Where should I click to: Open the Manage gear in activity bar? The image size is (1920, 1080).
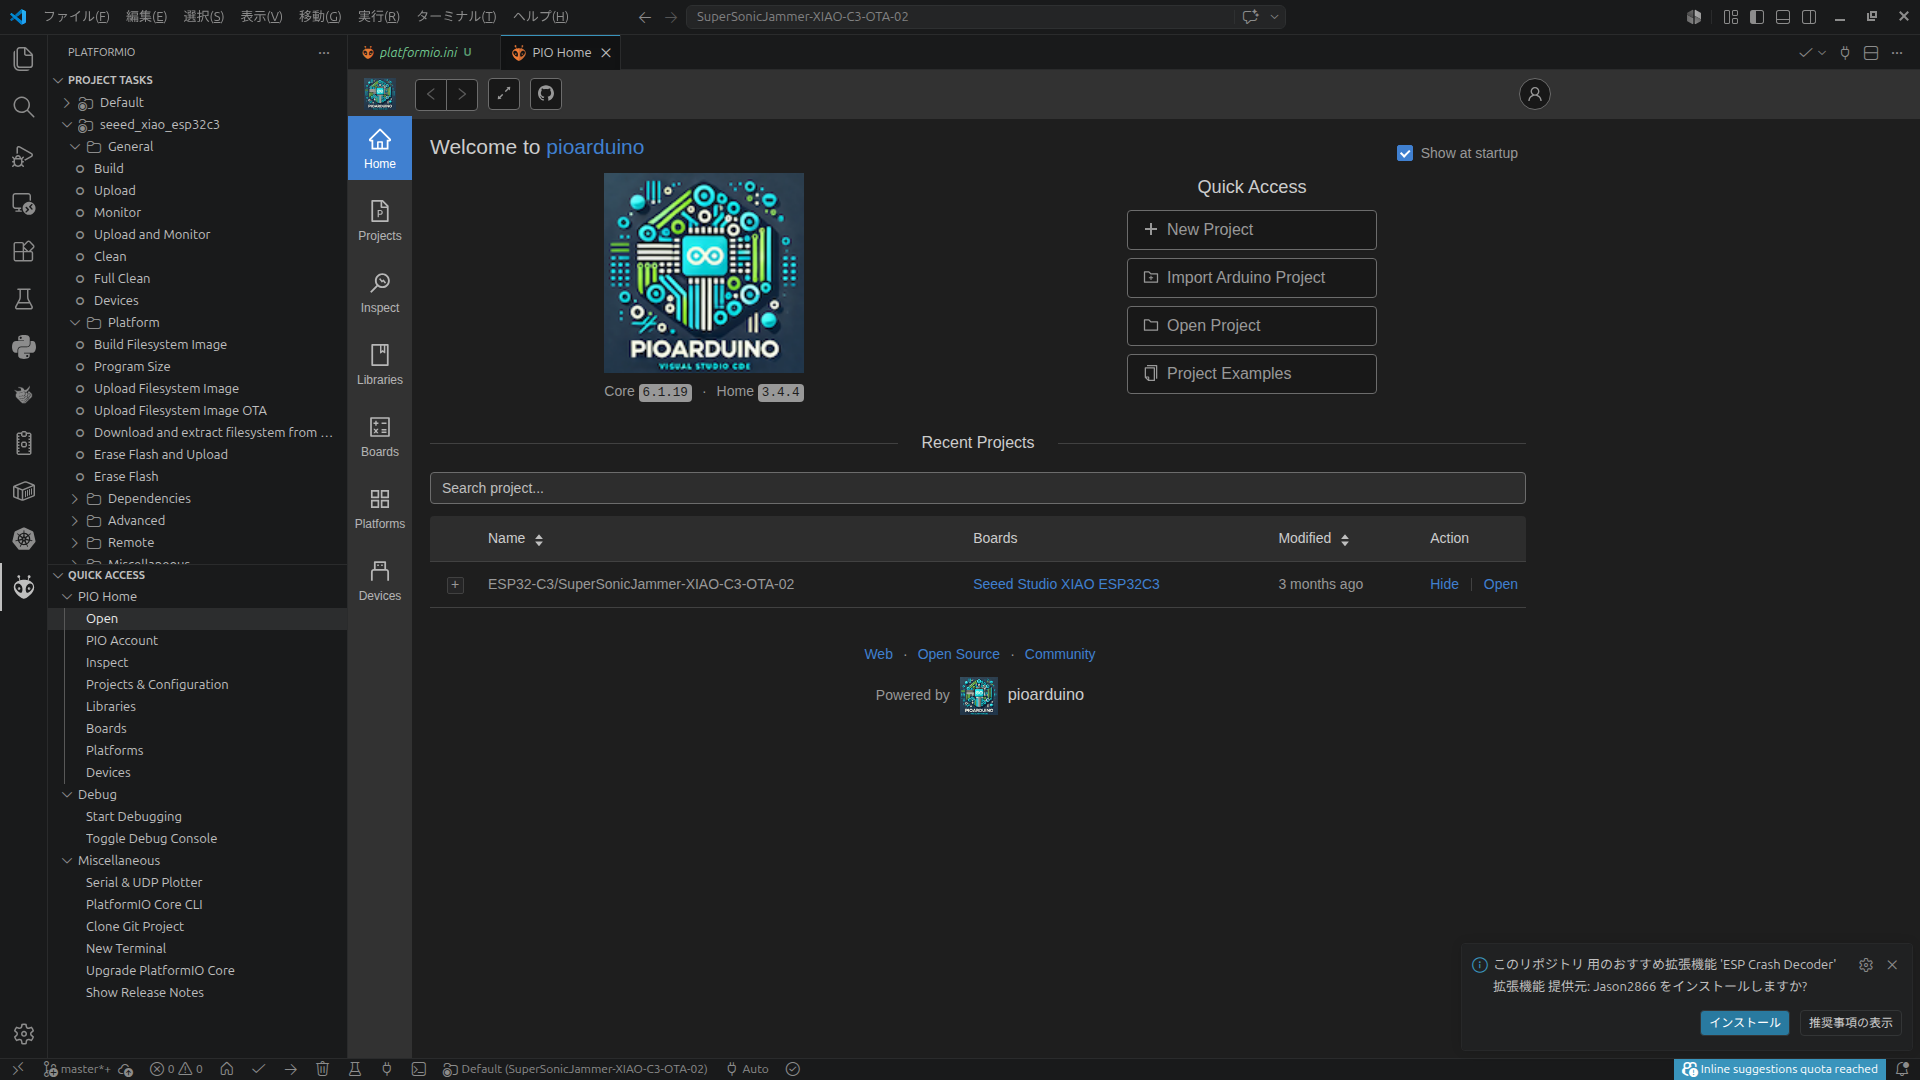tap(23, 1034)
